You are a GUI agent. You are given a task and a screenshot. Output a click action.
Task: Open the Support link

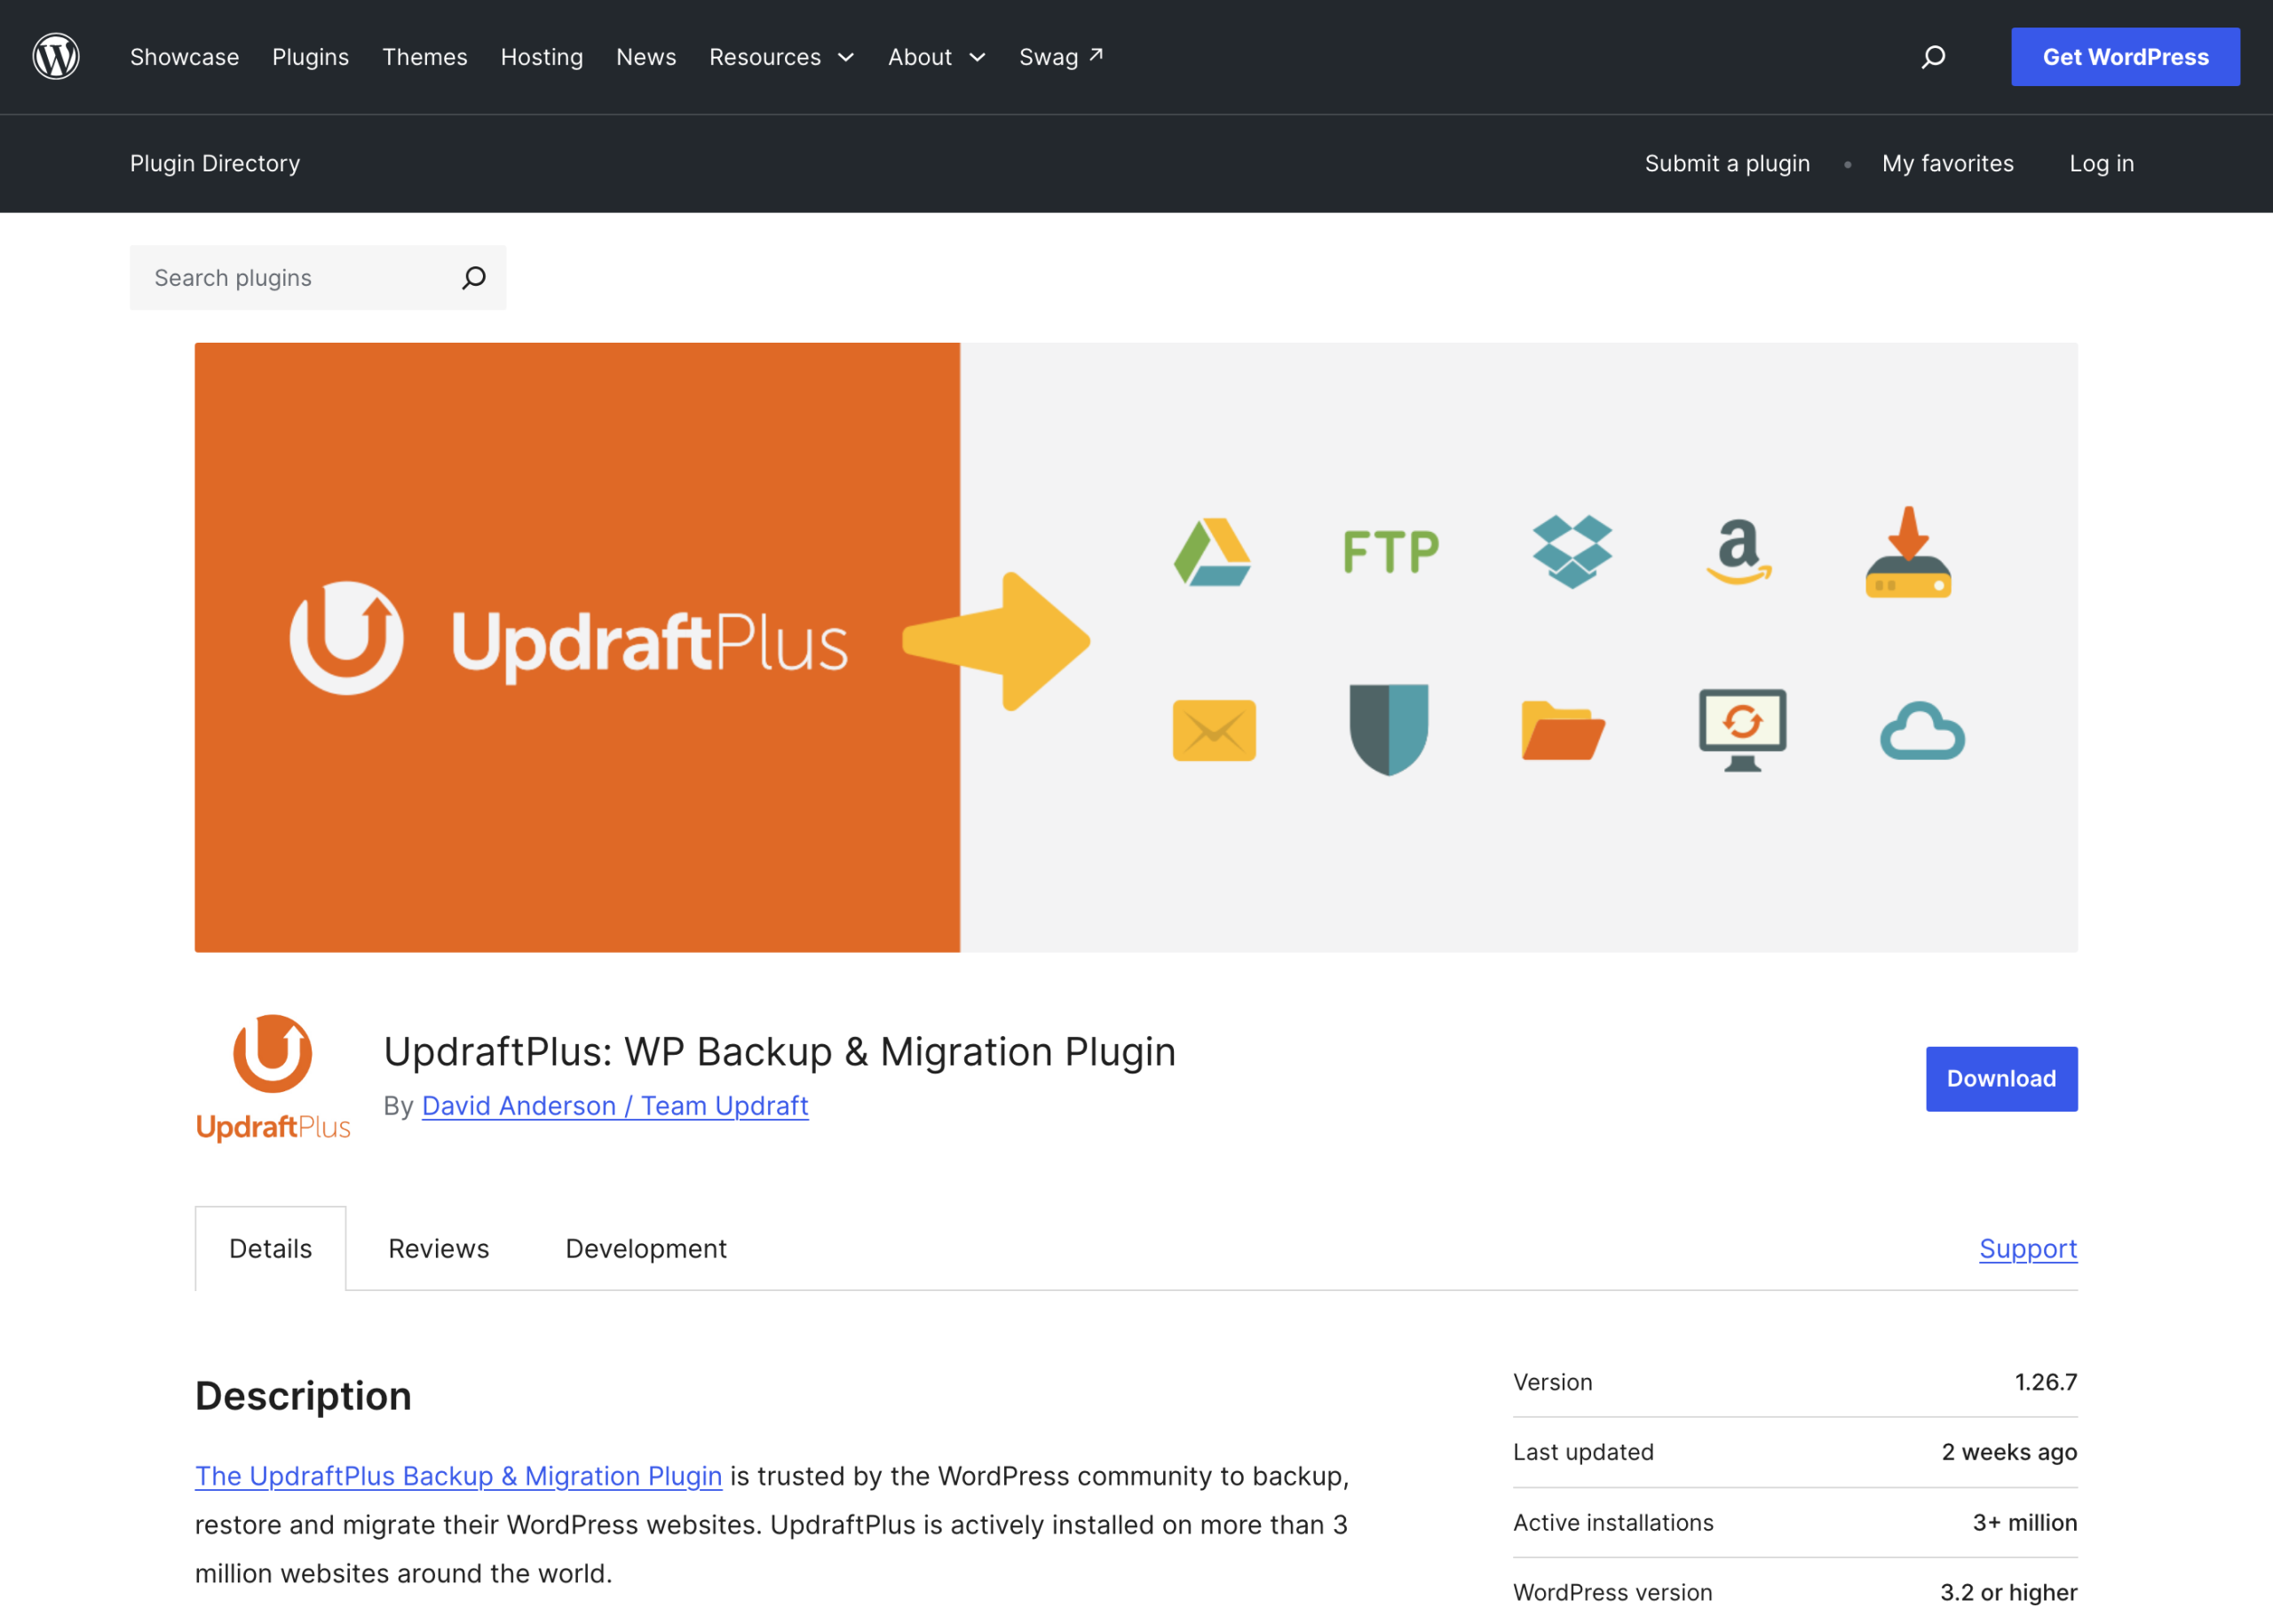(2028, 1248)
